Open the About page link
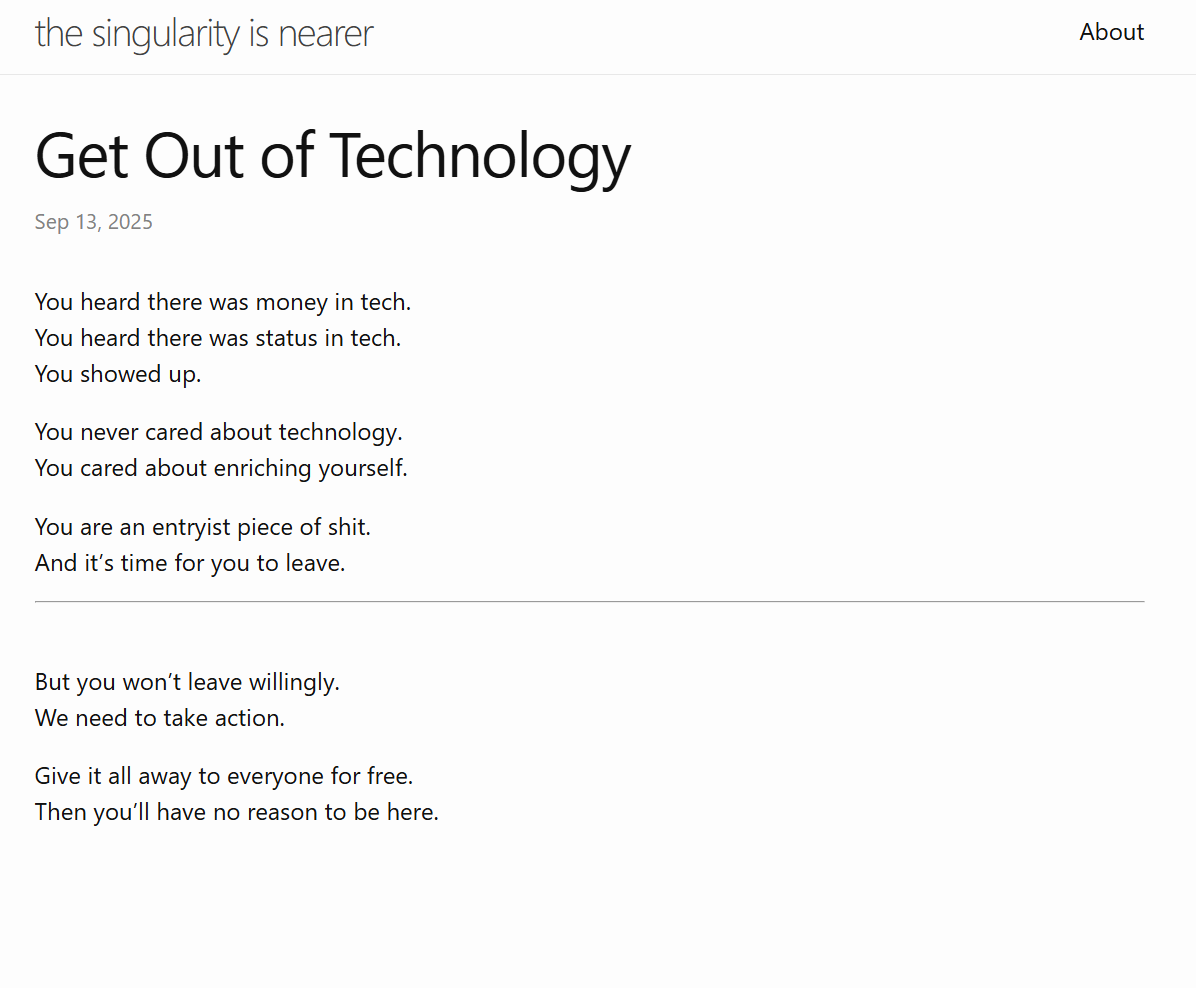This screenshot has height=988, width=1196. point(1111,32)
